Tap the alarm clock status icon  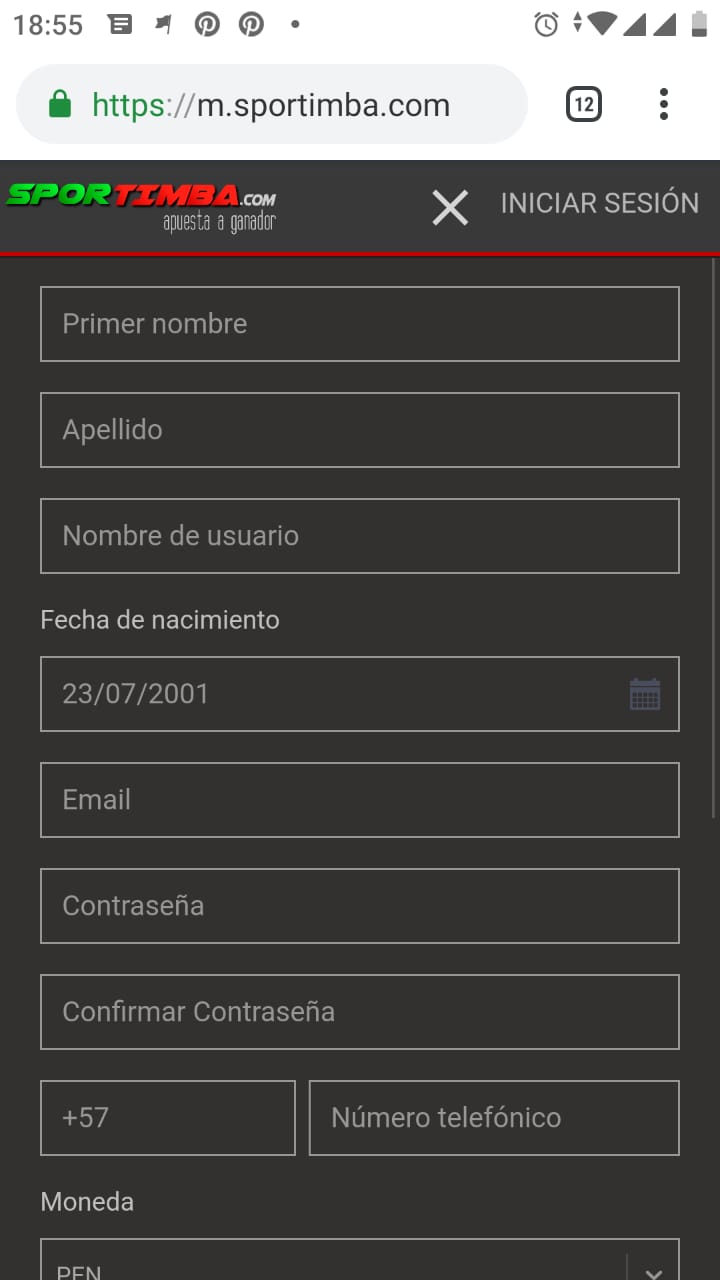pyautogui.click(x=546, y=24)
